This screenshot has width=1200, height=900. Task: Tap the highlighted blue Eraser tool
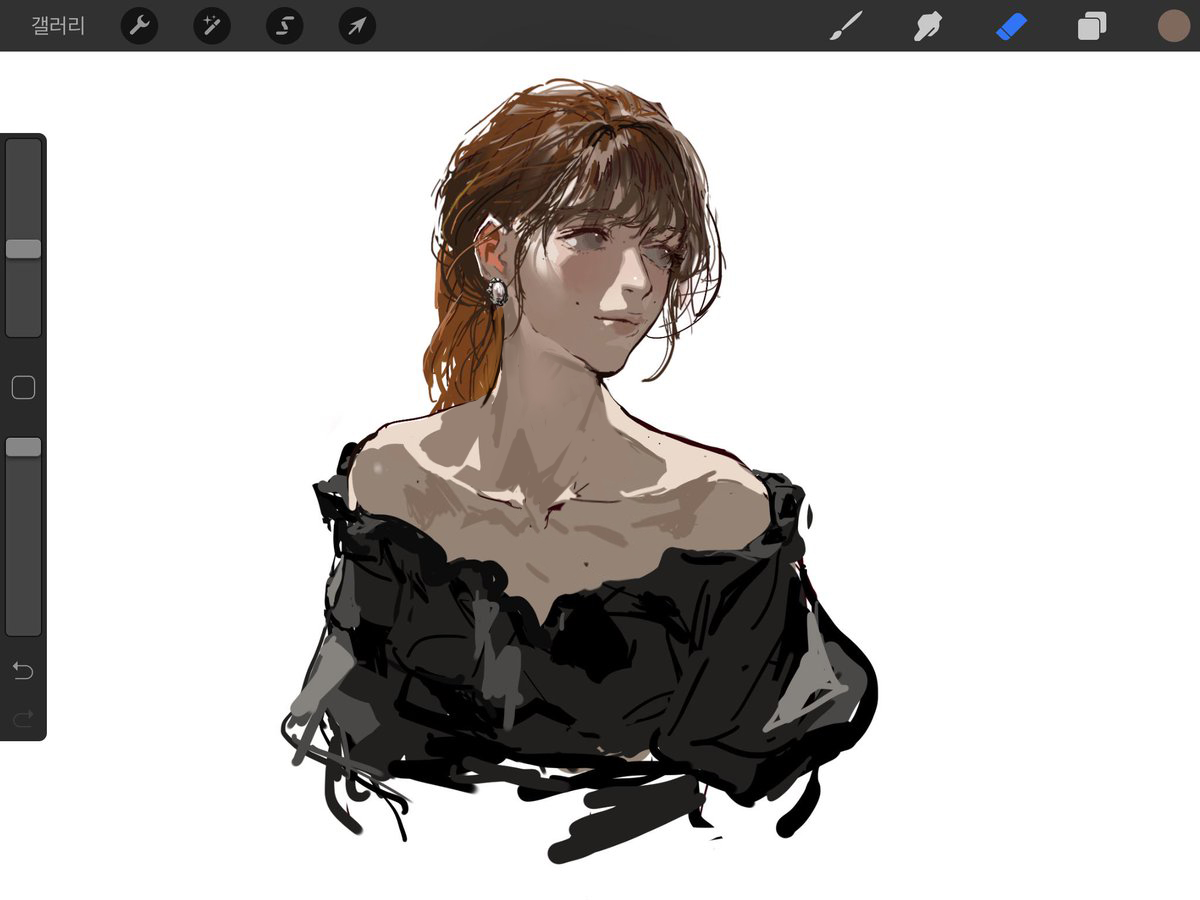click(x=1011, y=26)
